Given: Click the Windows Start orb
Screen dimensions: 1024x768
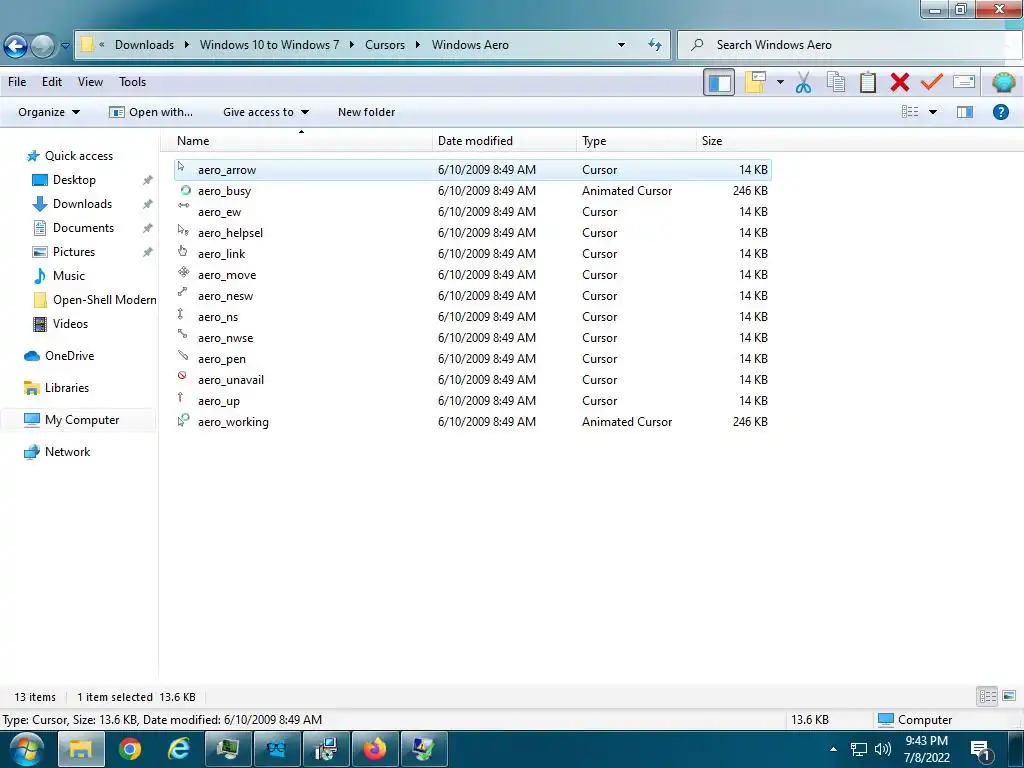Looking at the screenshot, I should (x=25, y=749).
